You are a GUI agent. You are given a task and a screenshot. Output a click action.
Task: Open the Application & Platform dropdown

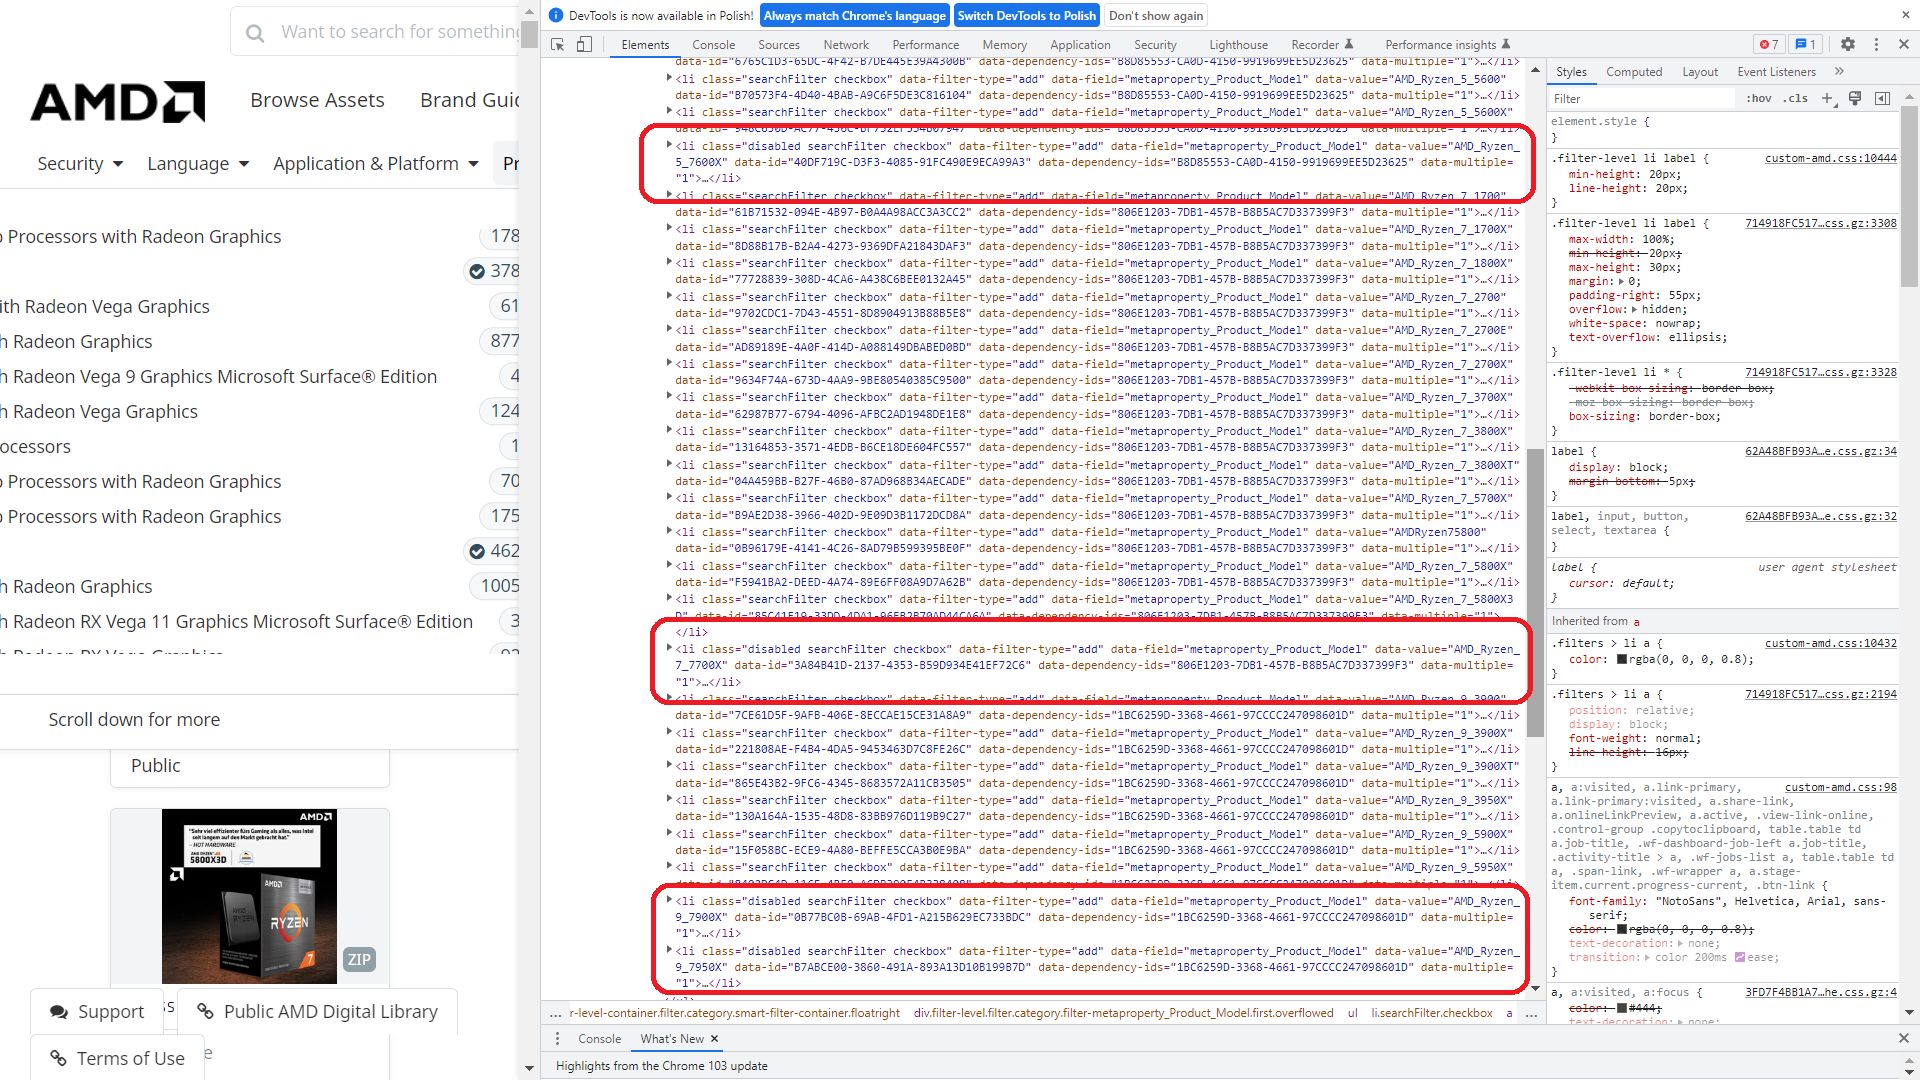coord(376,164)
